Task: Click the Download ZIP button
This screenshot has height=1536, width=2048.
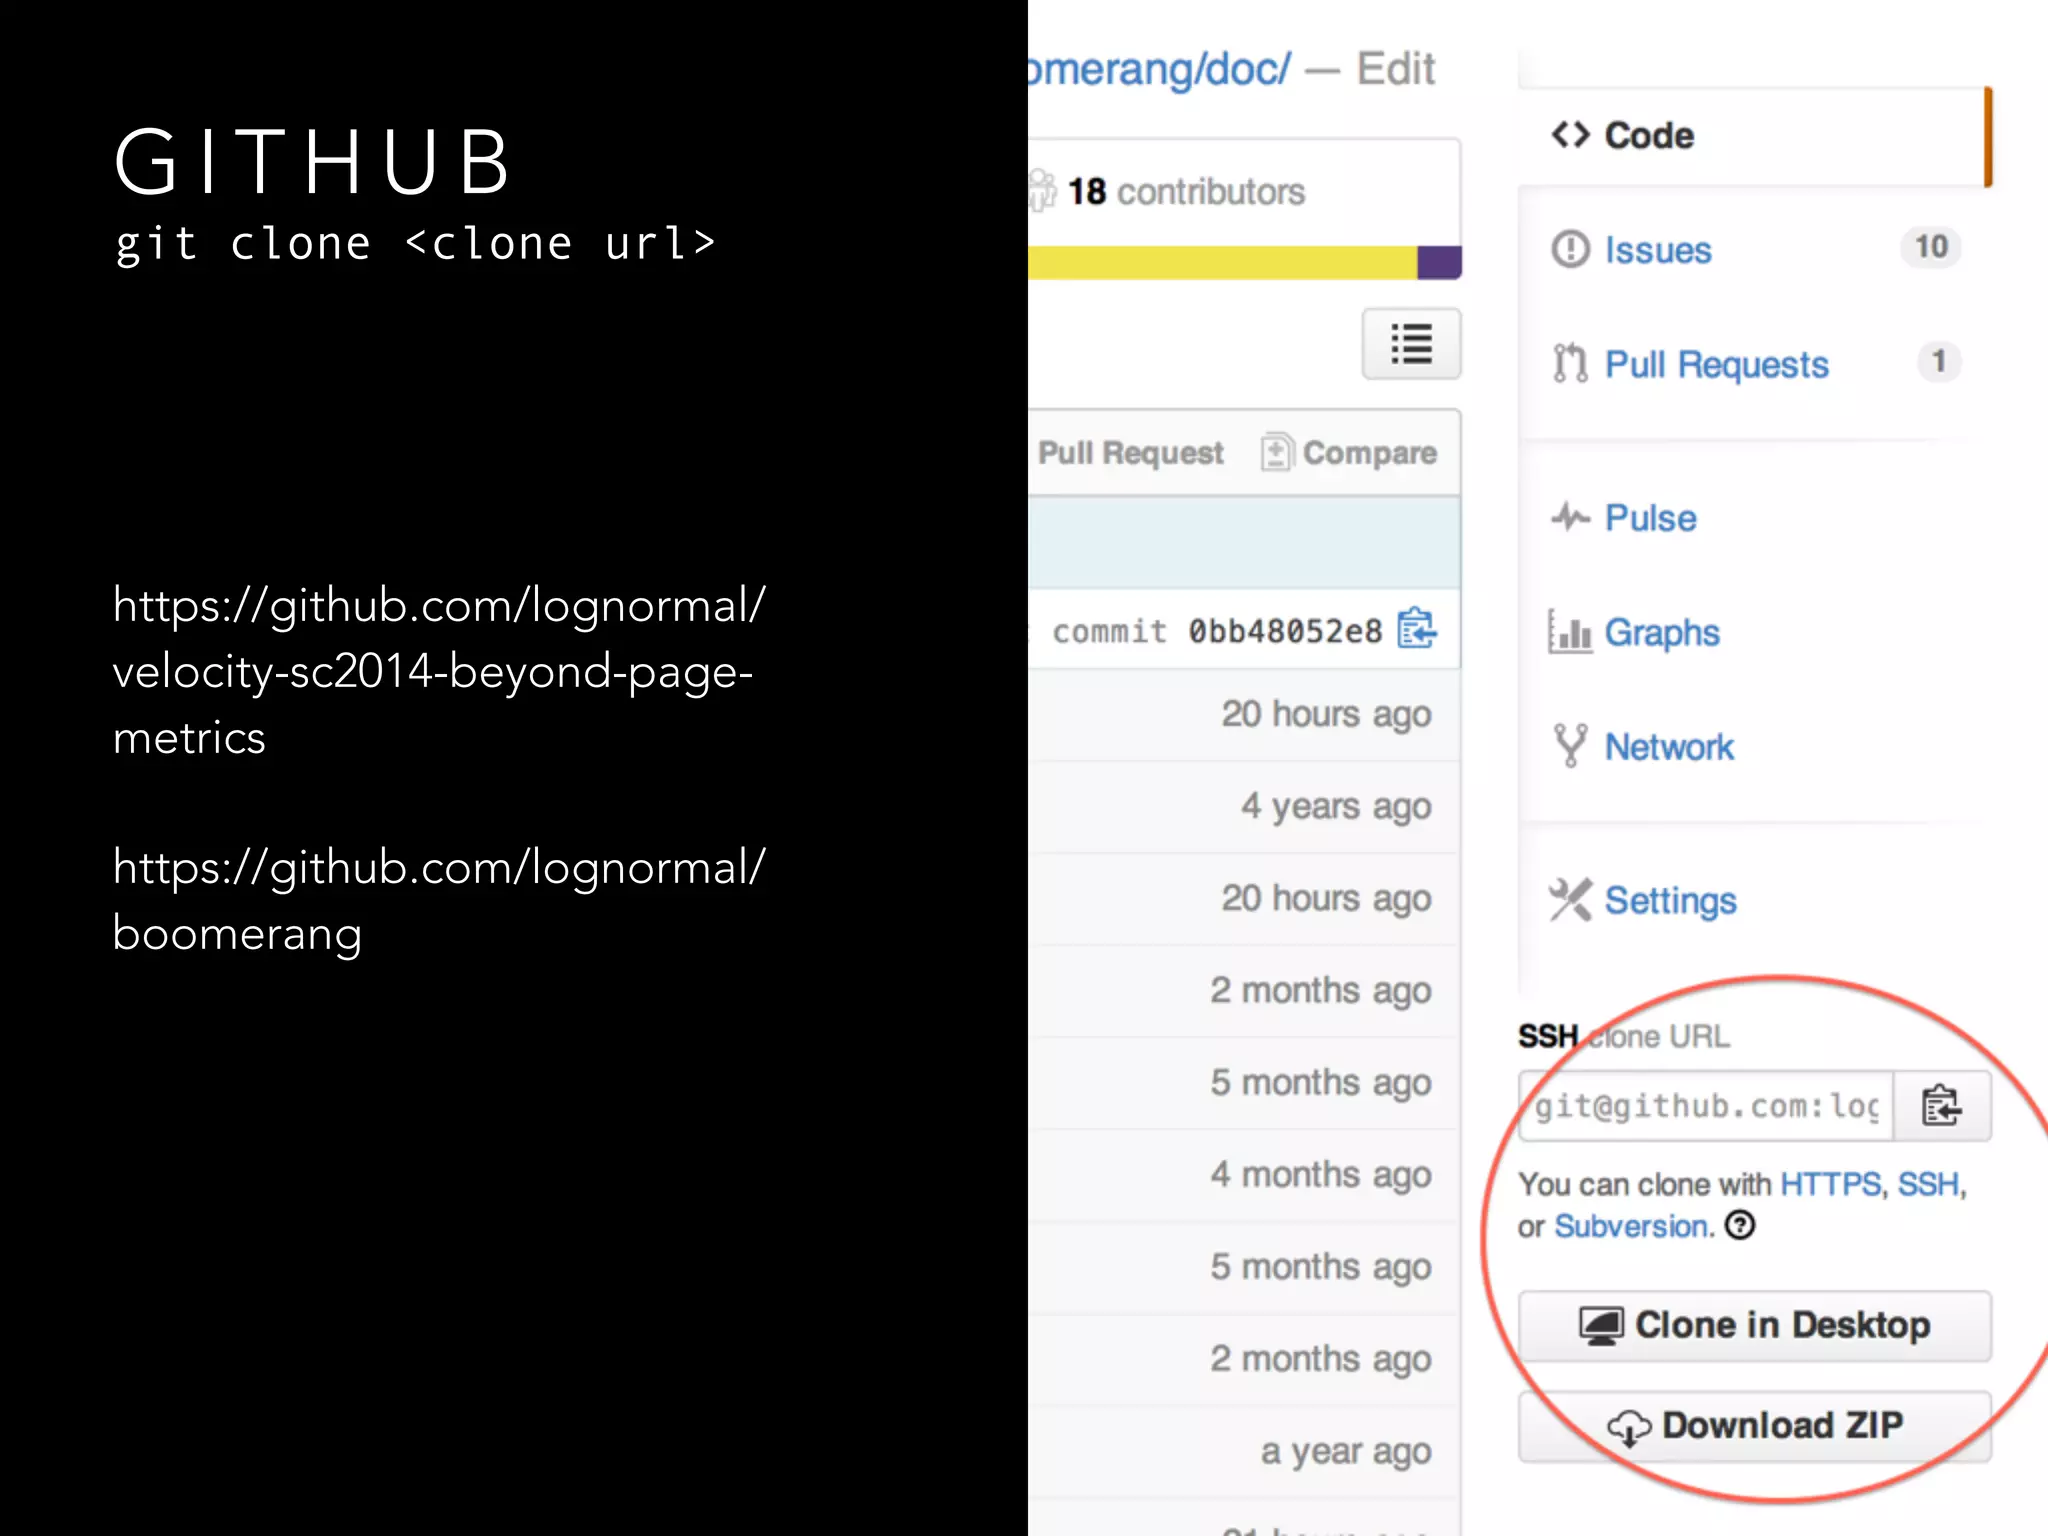Action: coord(1755,1426)
